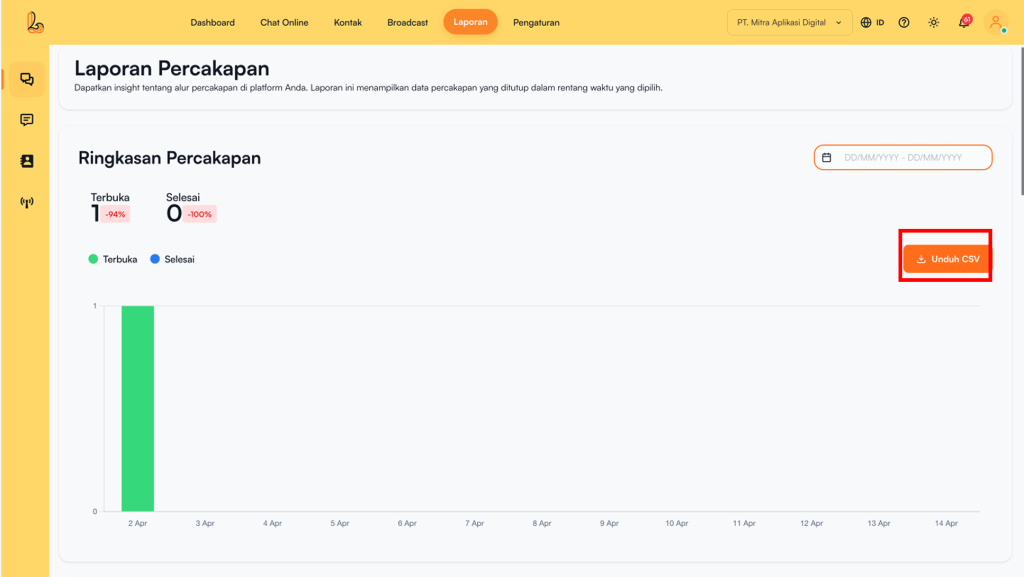The width and height of the screenshot is (1024, 577).
Task: Click the green bar for 2 Apr
Action: pos(138,408)
